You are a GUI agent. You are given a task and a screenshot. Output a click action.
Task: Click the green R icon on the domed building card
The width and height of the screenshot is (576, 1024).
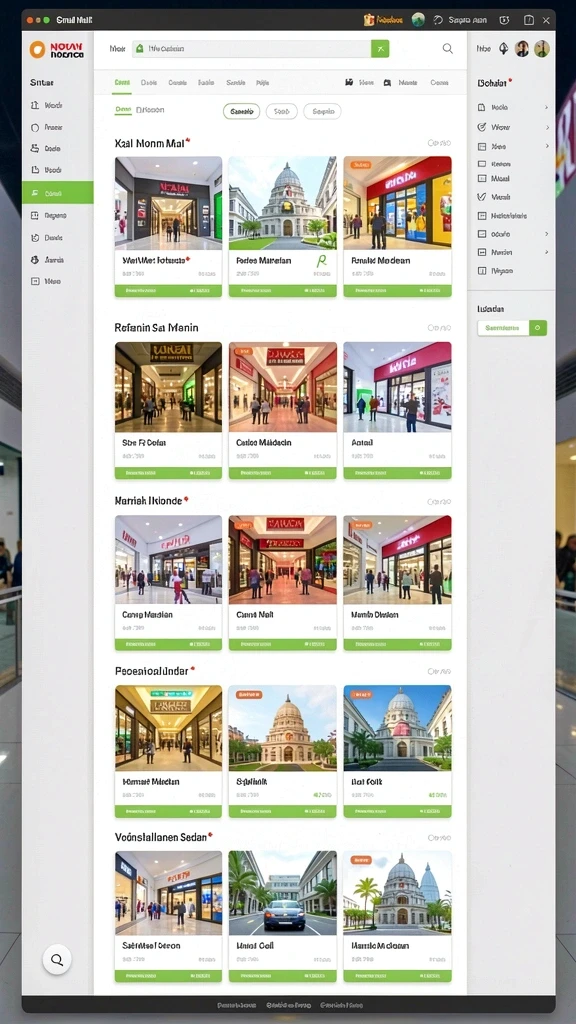321,261
